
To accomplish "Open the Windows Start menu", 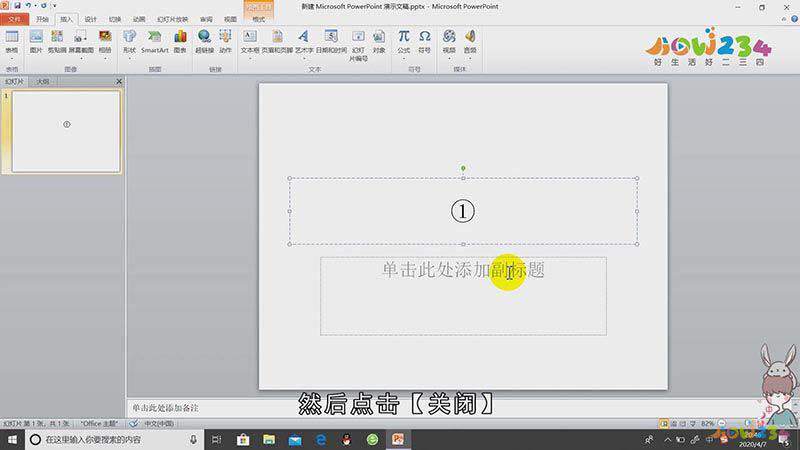I will coord(12,439).
